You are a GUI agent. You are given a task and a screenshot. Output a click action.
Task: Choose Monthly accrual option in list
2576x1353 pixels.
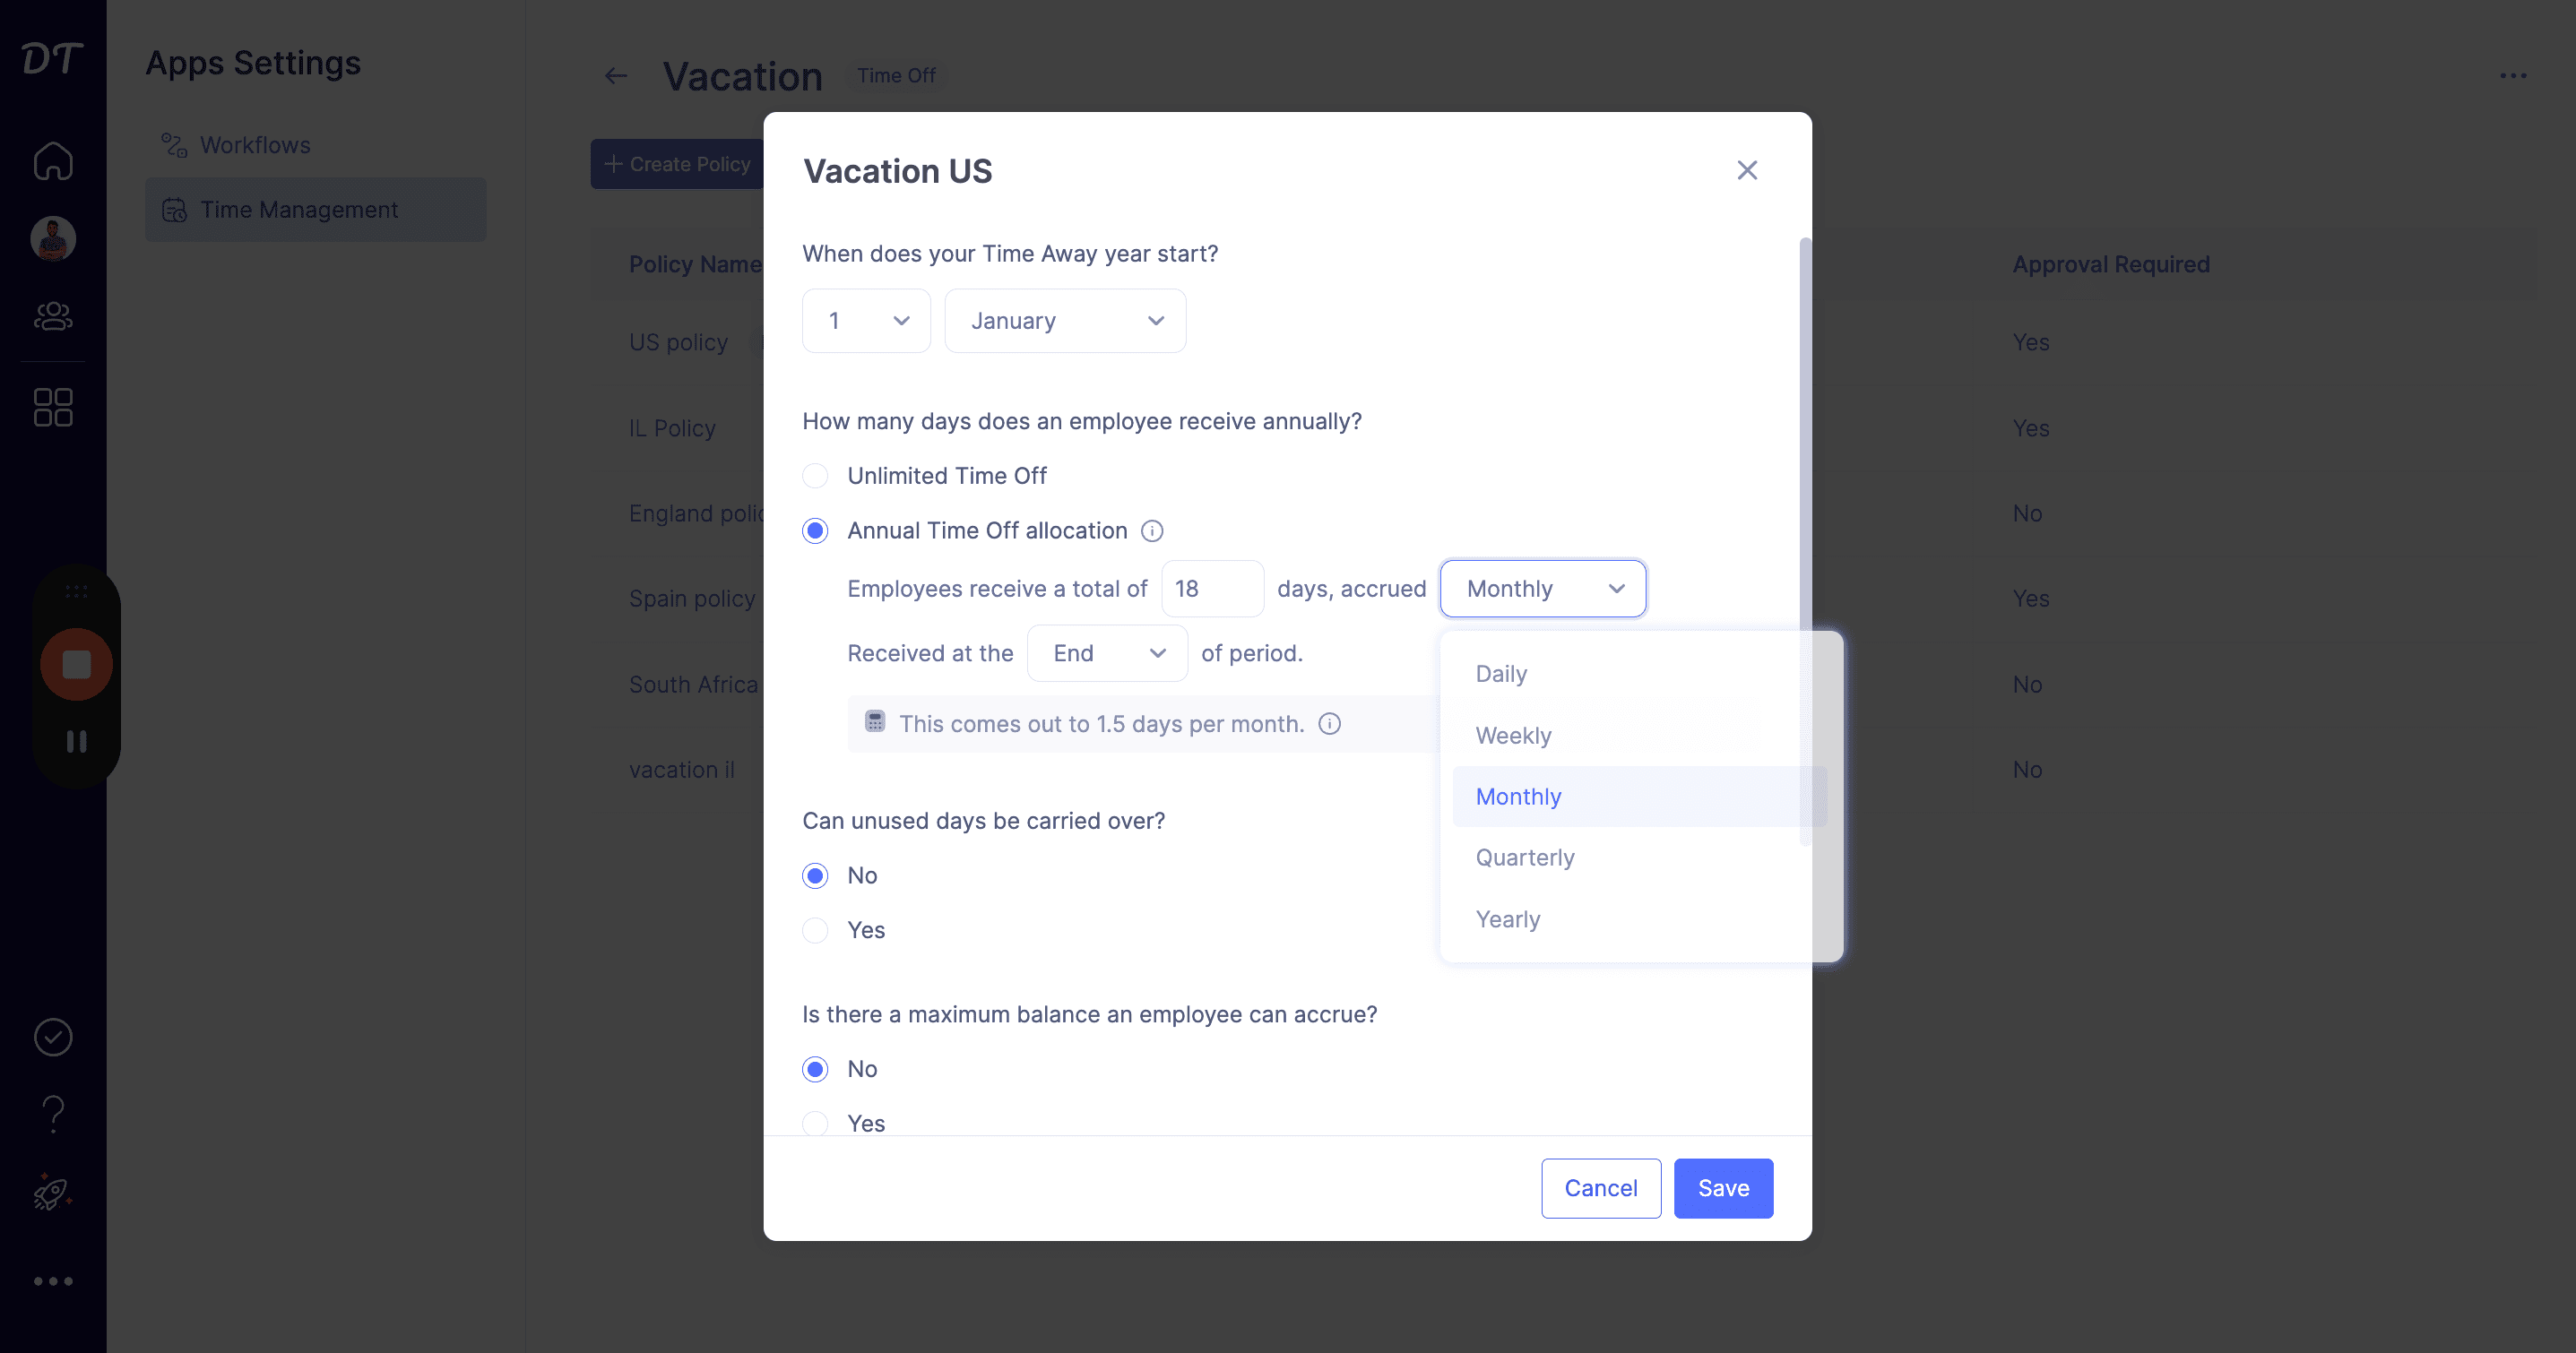[1639, 797]
